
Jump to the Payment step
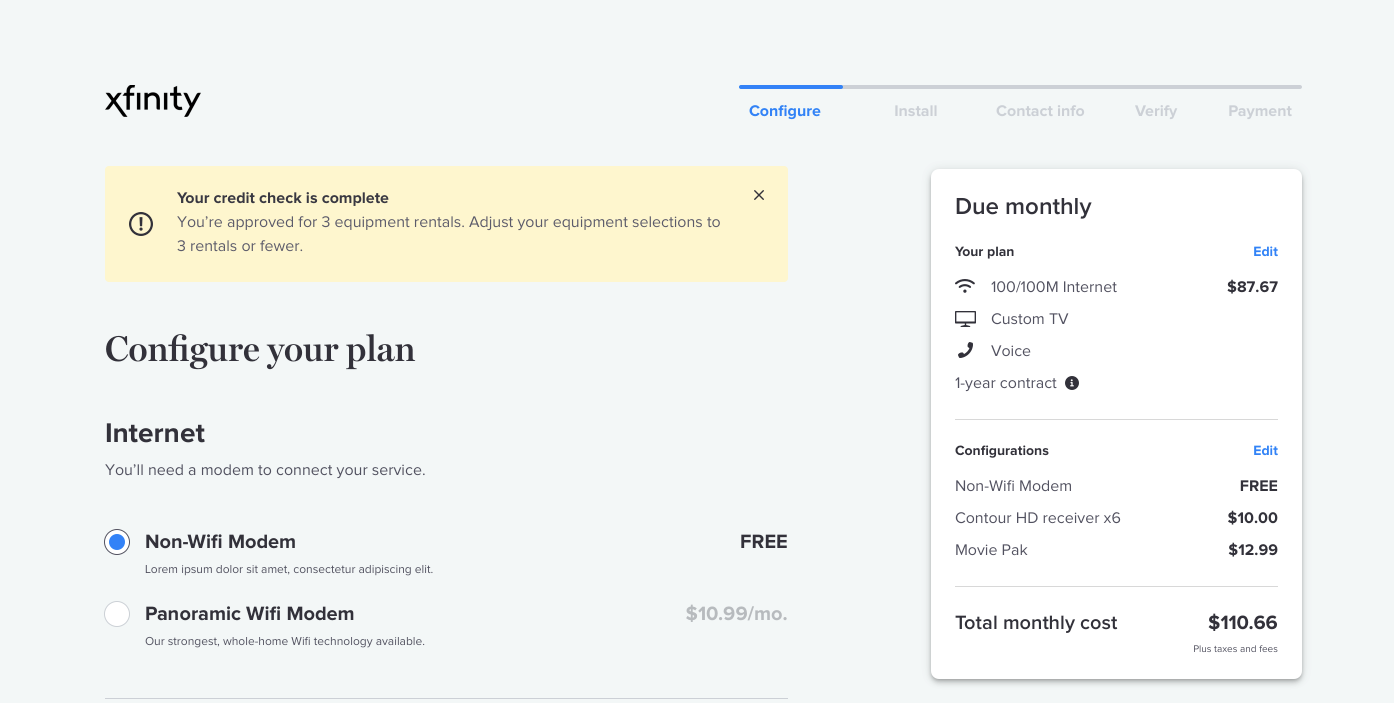click(x=1260, y=111)
